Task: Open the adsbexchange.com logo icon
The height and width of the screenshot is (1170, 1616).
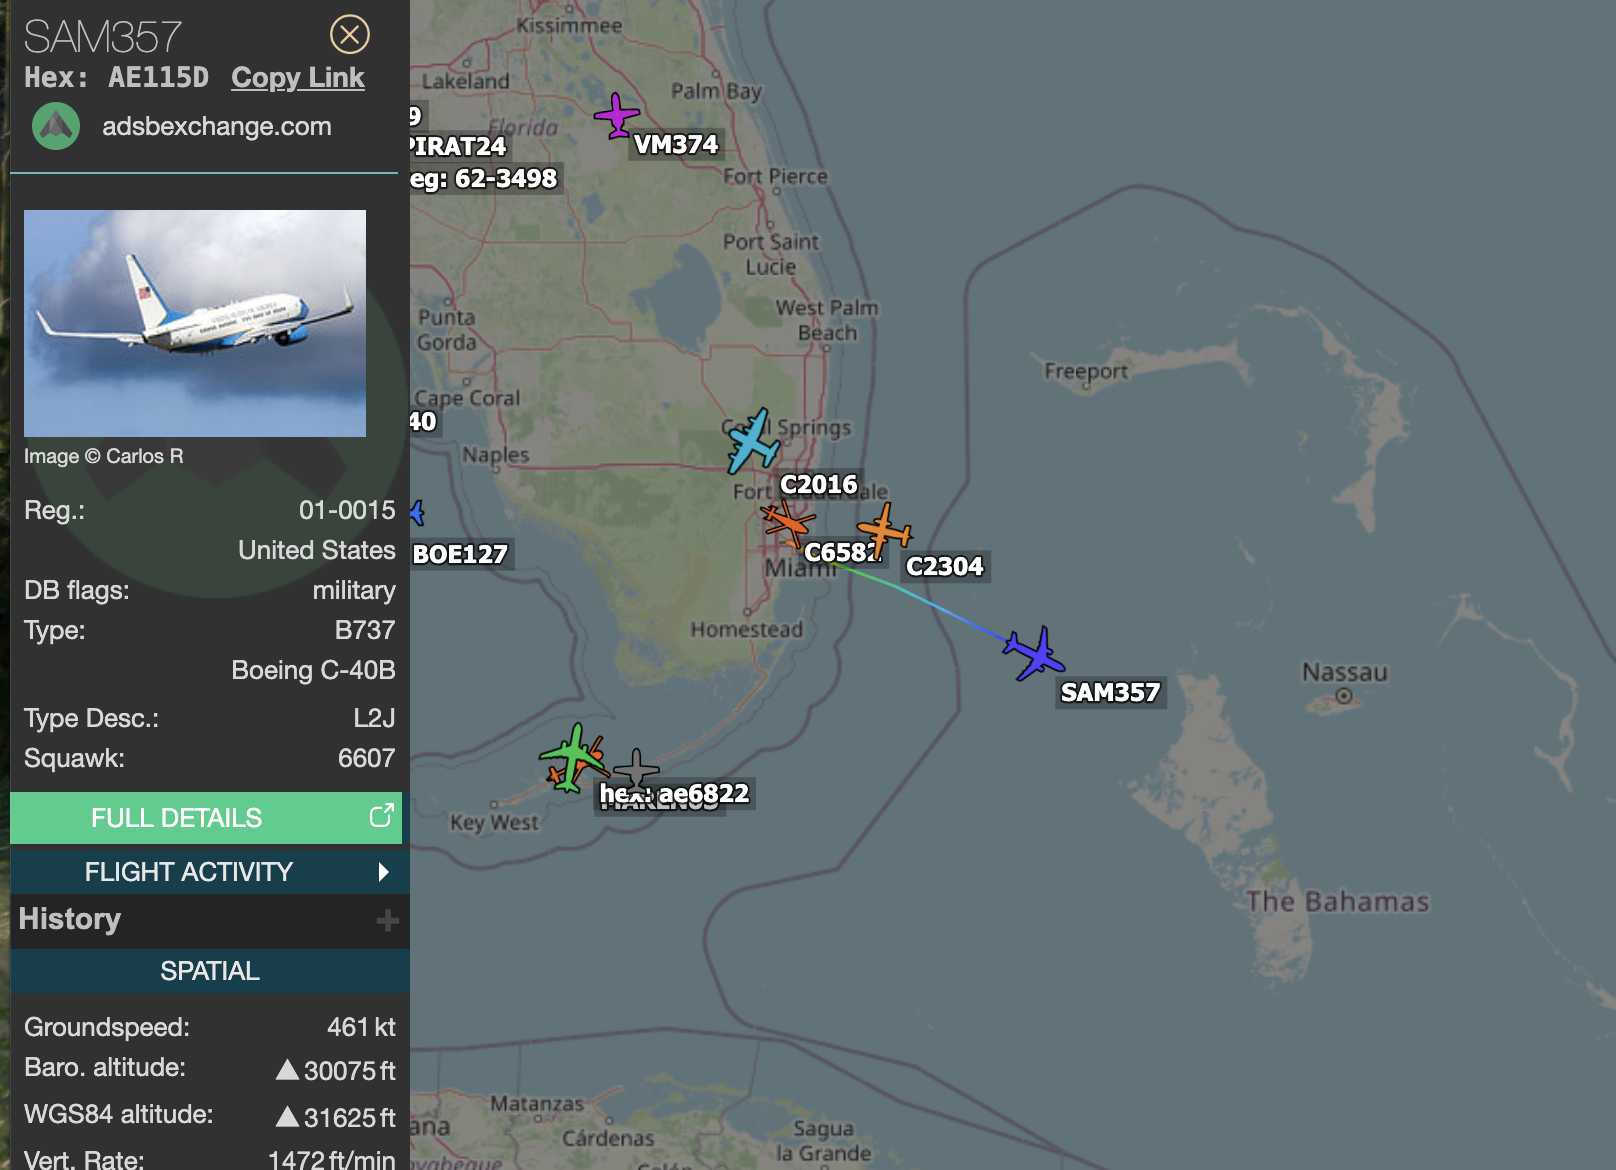Action: pos(56,126)
